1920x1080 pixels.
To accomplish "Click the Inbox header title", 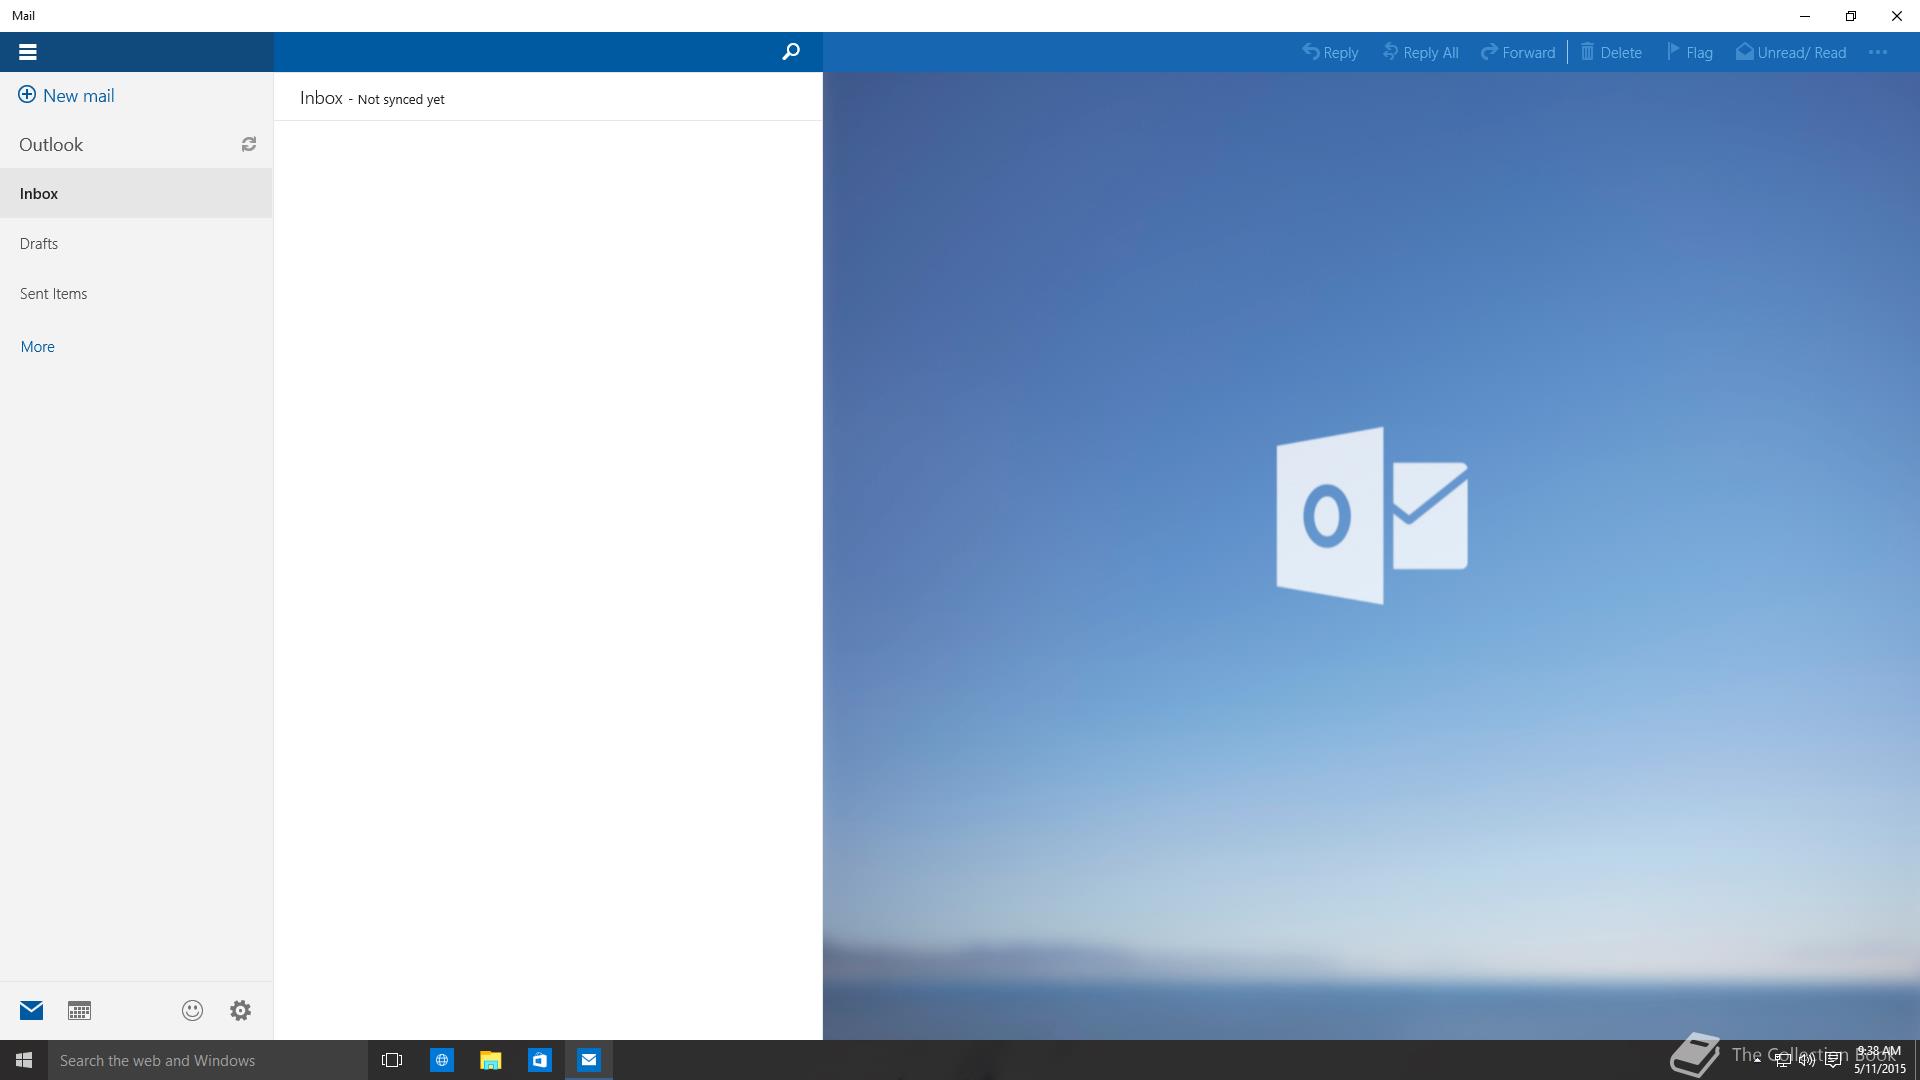I will [321, 97].
